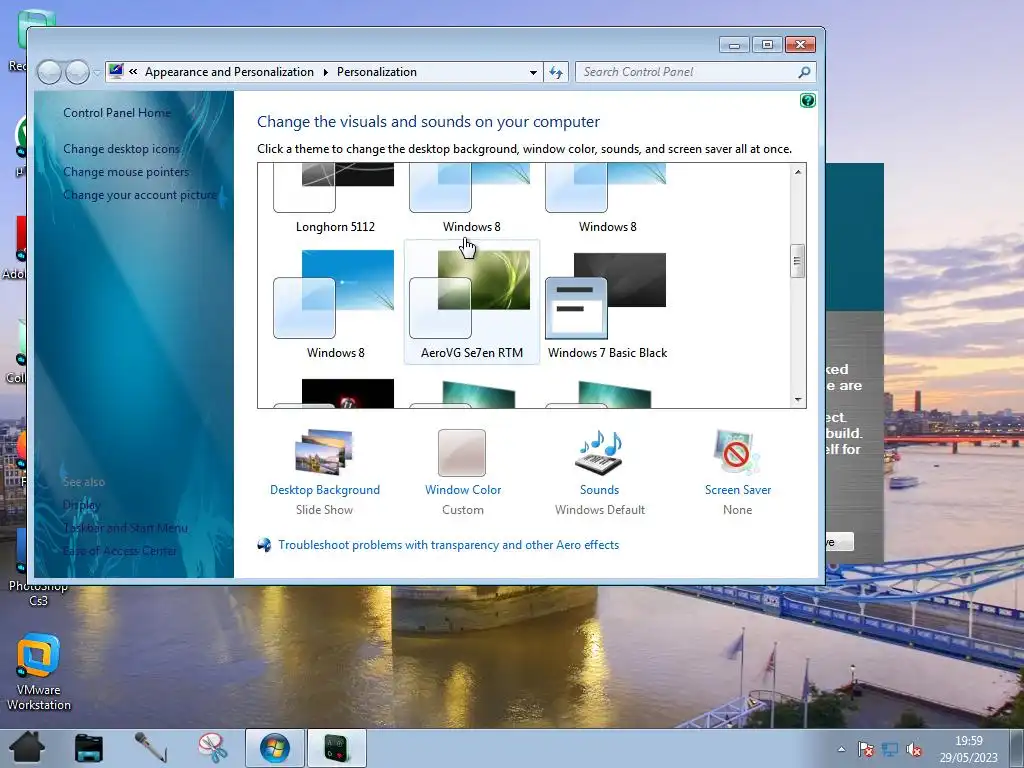Open the Photoshop Cs3 desktop icon

click(x=38, y=568)
